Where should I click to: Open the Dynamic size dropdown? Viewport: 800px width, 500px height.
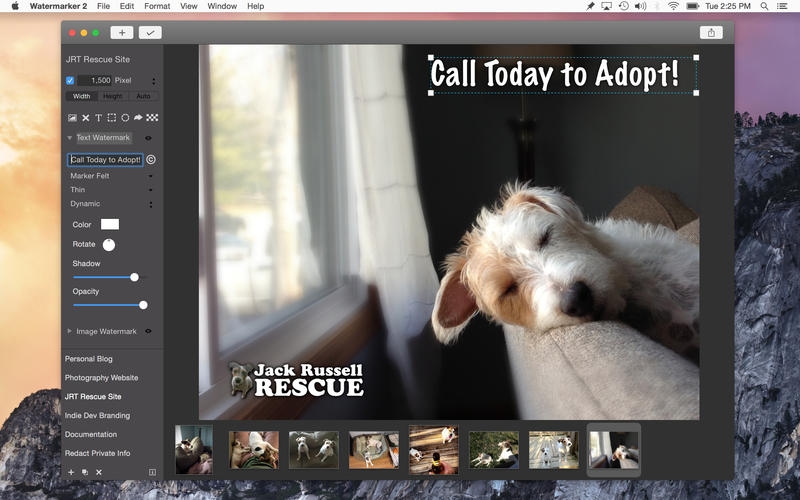111,204
